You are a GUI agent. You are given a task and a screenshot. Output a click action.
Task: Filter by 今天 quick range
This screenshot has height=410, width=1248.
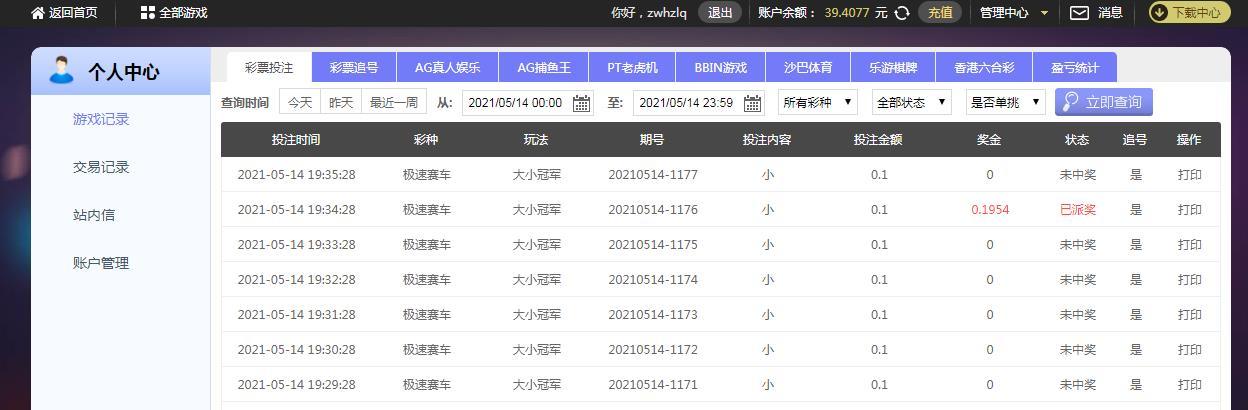point(300,102)
